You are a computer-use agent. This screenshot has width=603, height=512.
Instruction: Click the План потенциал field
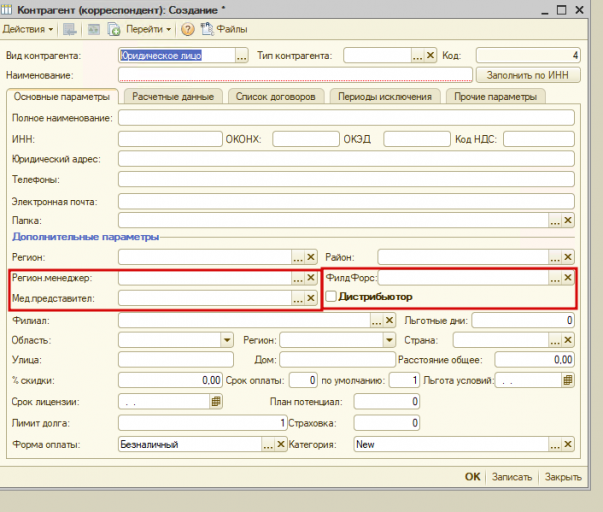coord(387,402)
